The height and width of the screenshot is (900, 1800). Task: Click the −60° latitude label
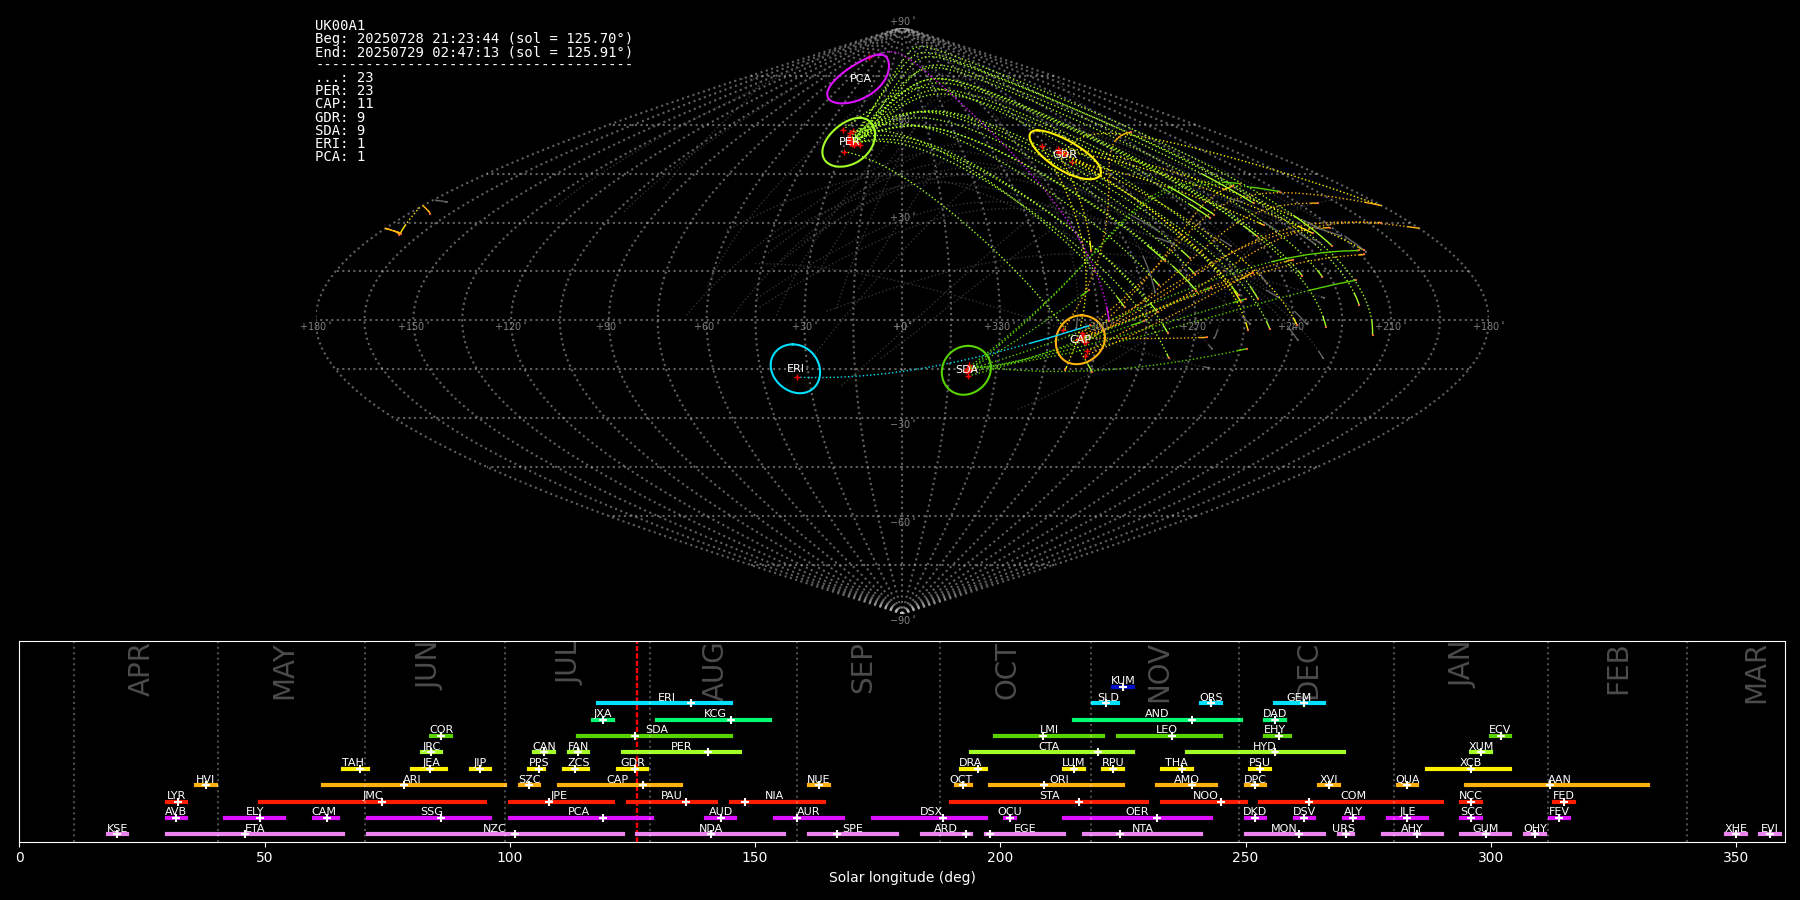click(902, 523)
